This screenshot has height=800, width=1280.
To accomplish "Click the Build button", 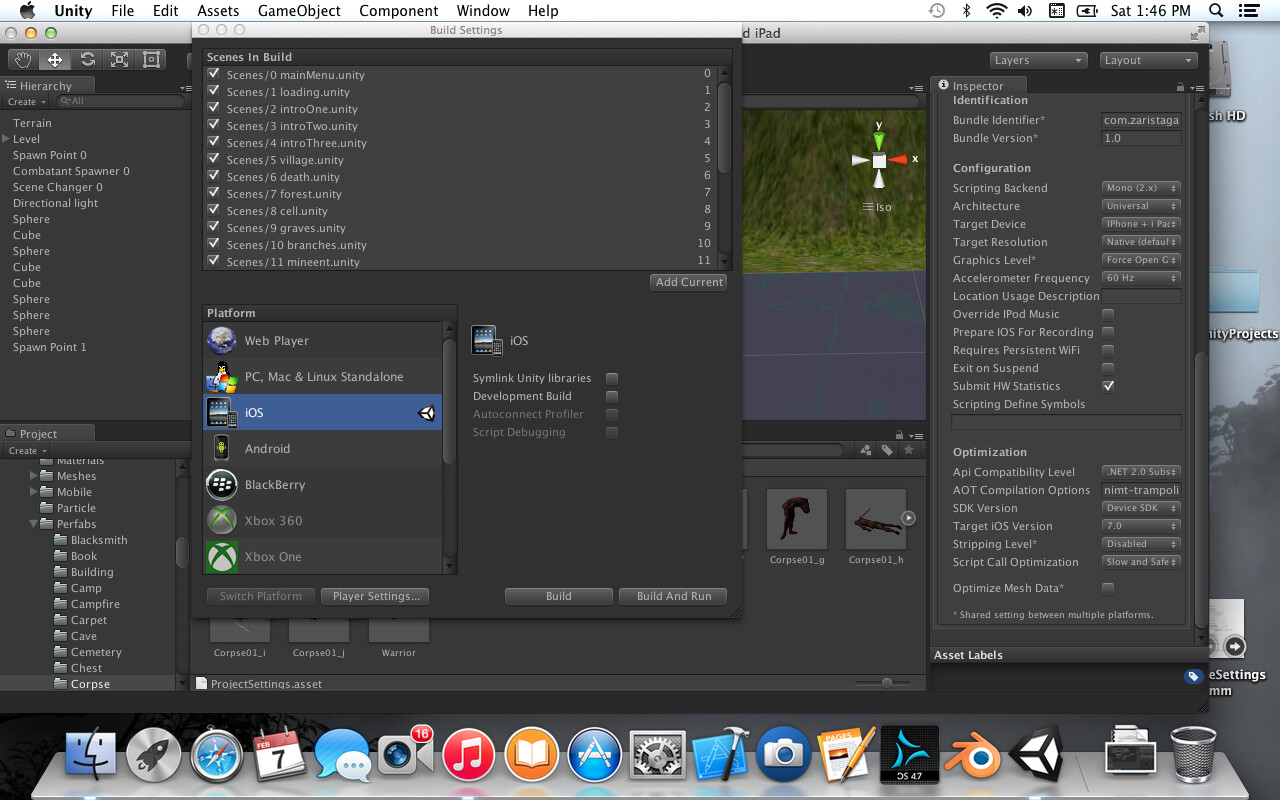I will tap(559, 596).
